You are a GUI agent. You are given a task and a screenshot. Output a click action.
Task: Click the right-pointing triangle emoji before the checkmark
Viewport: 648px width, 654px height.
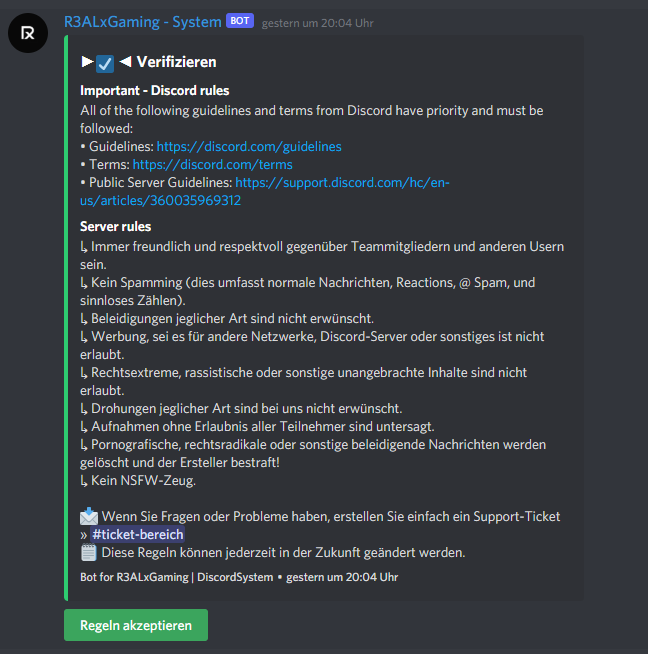[87, 62]
